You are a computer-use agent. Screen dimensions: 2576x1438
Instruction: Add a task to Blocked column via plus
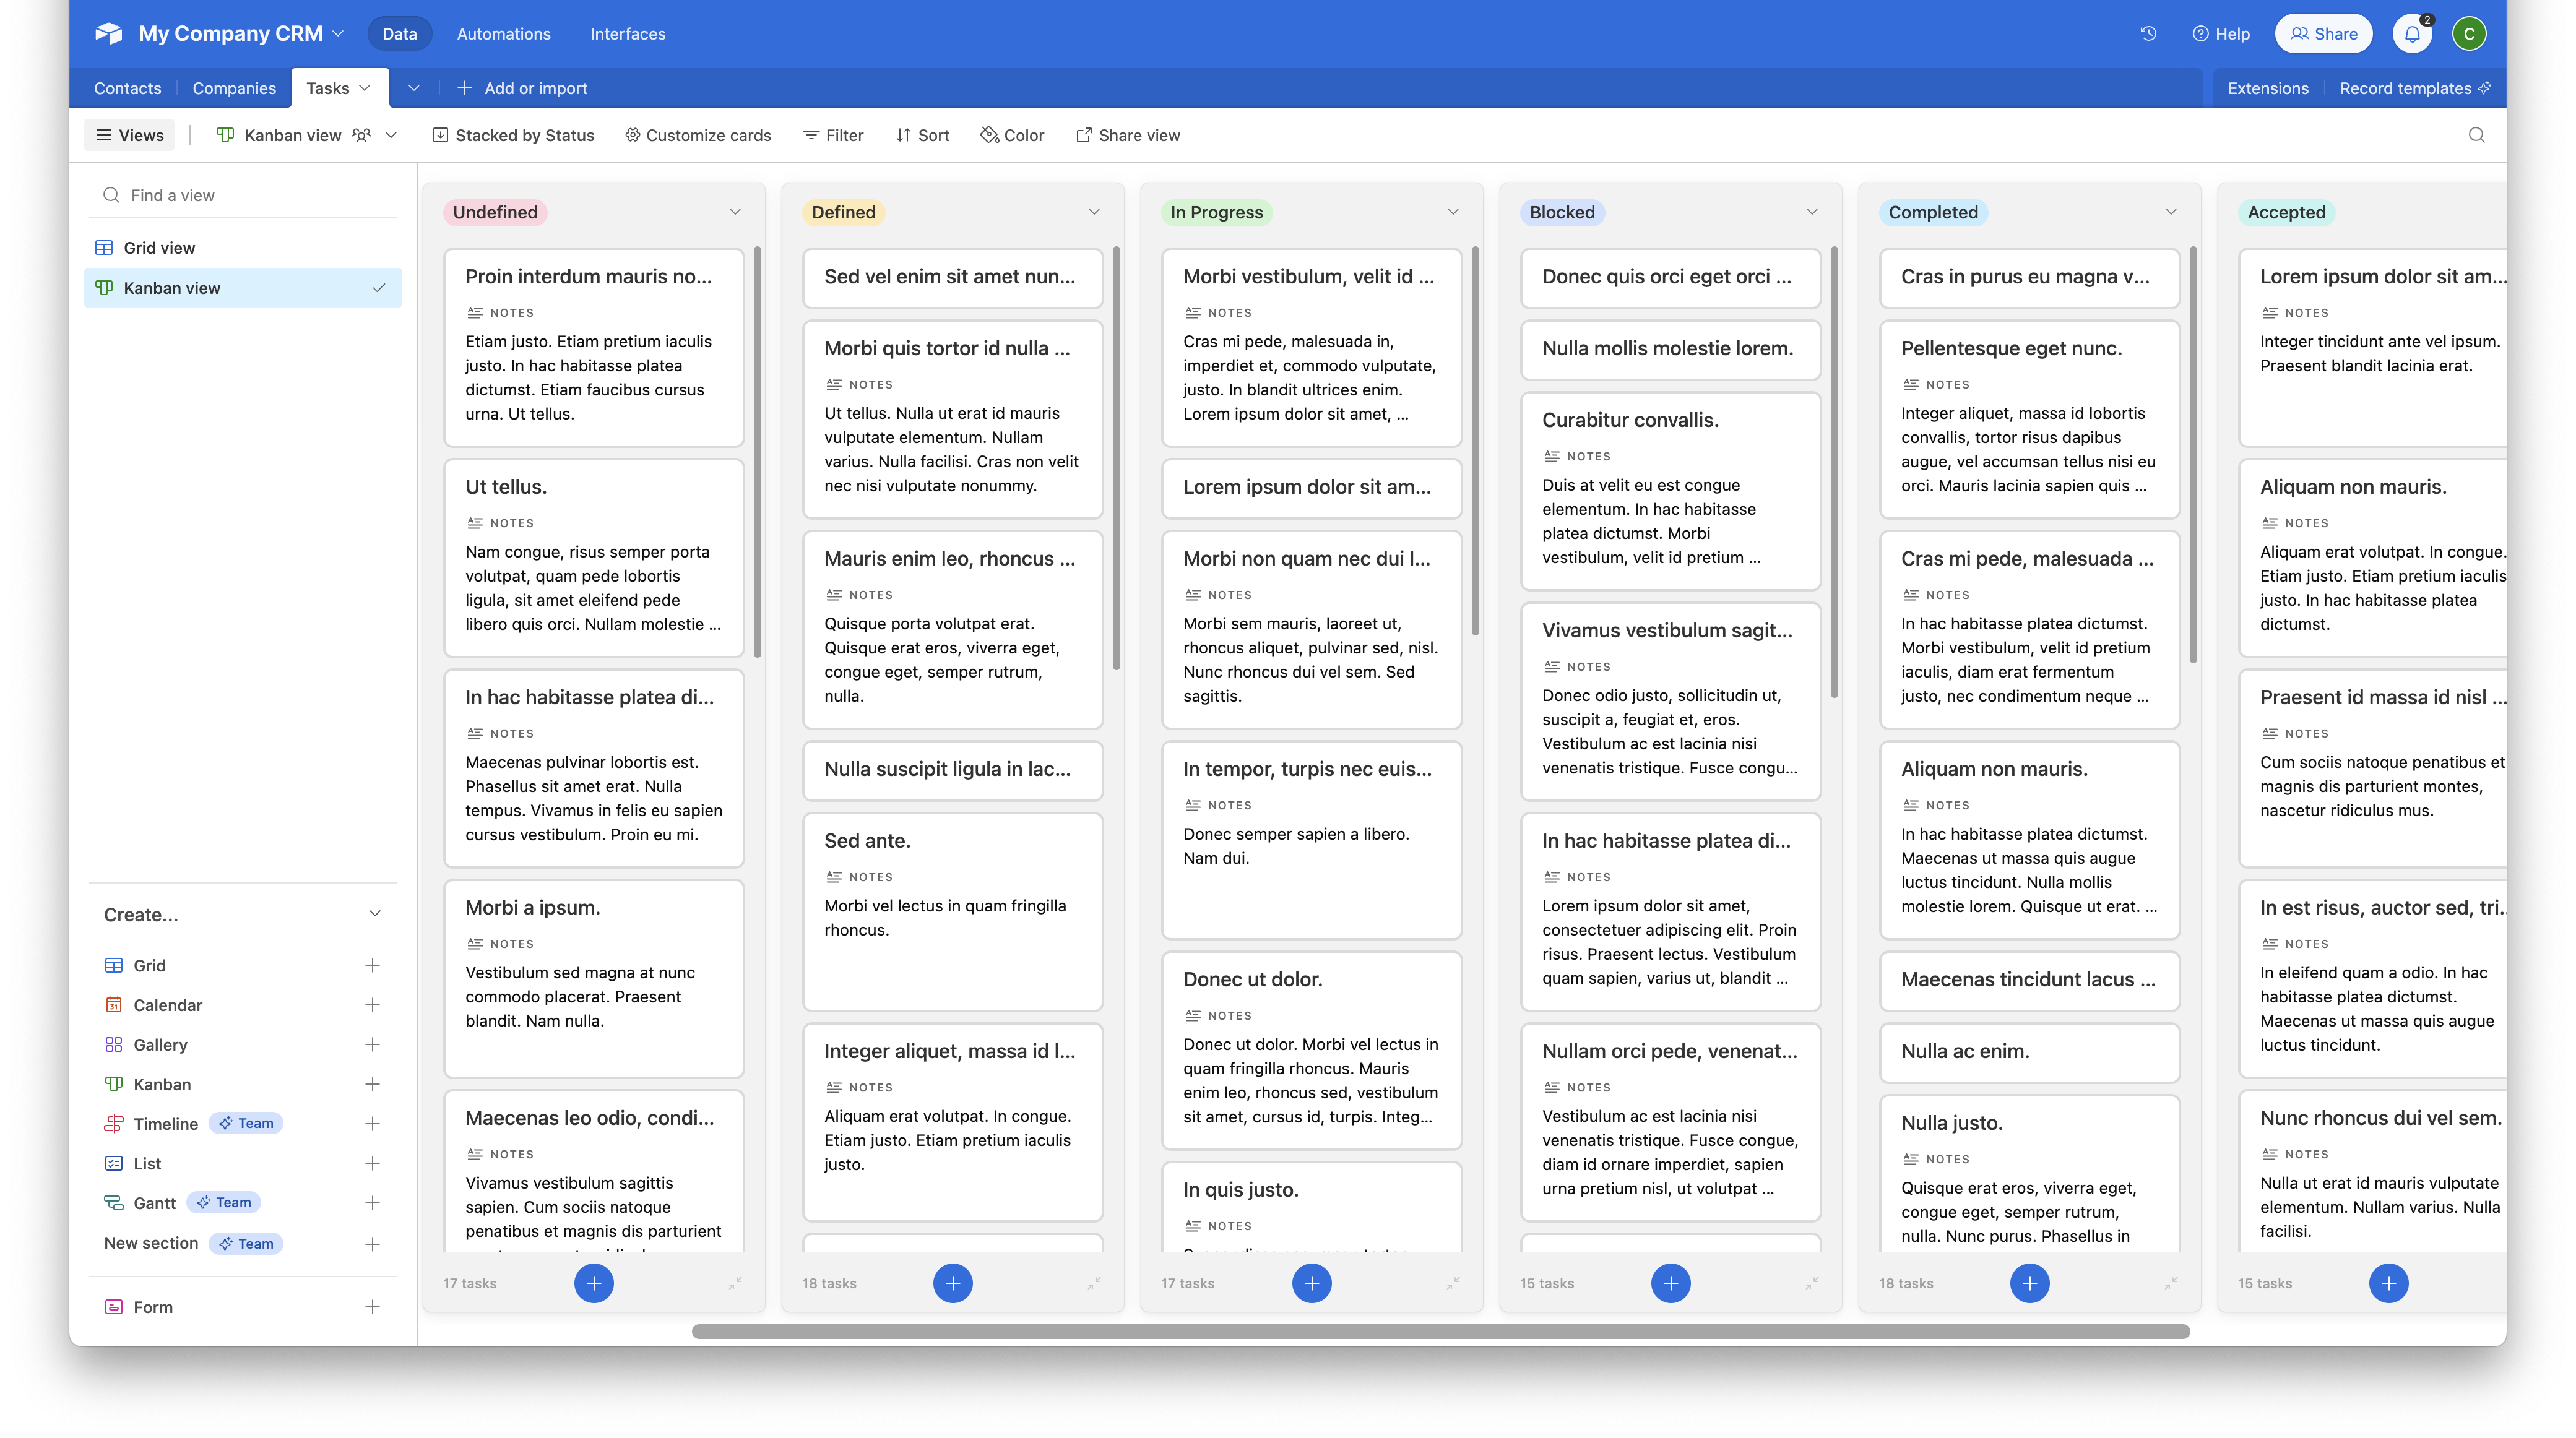click(x=1671, y=1283)
